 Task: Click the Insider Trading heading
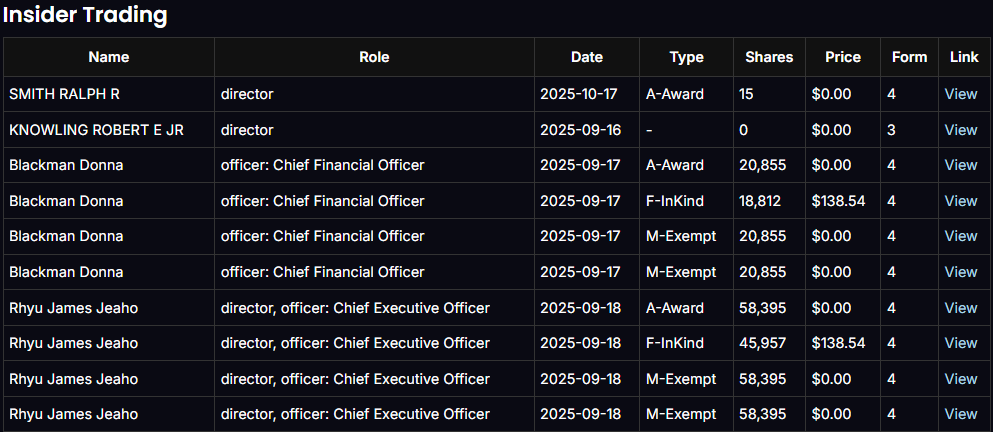[x=84, y=15]
